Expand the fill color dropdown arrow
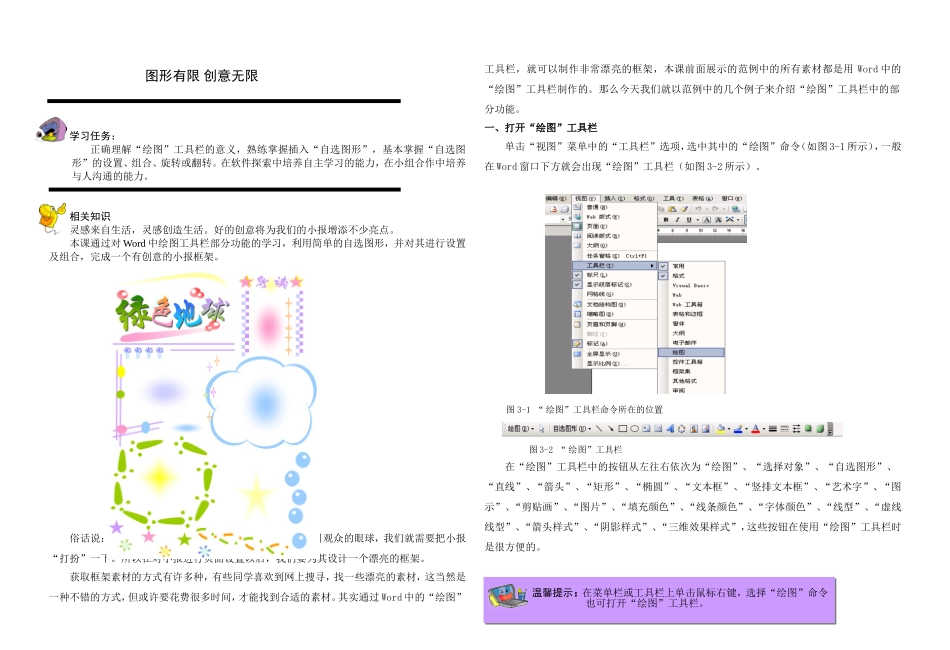The height and width of the screenshot is (650, 950). [x=729, y=429]
